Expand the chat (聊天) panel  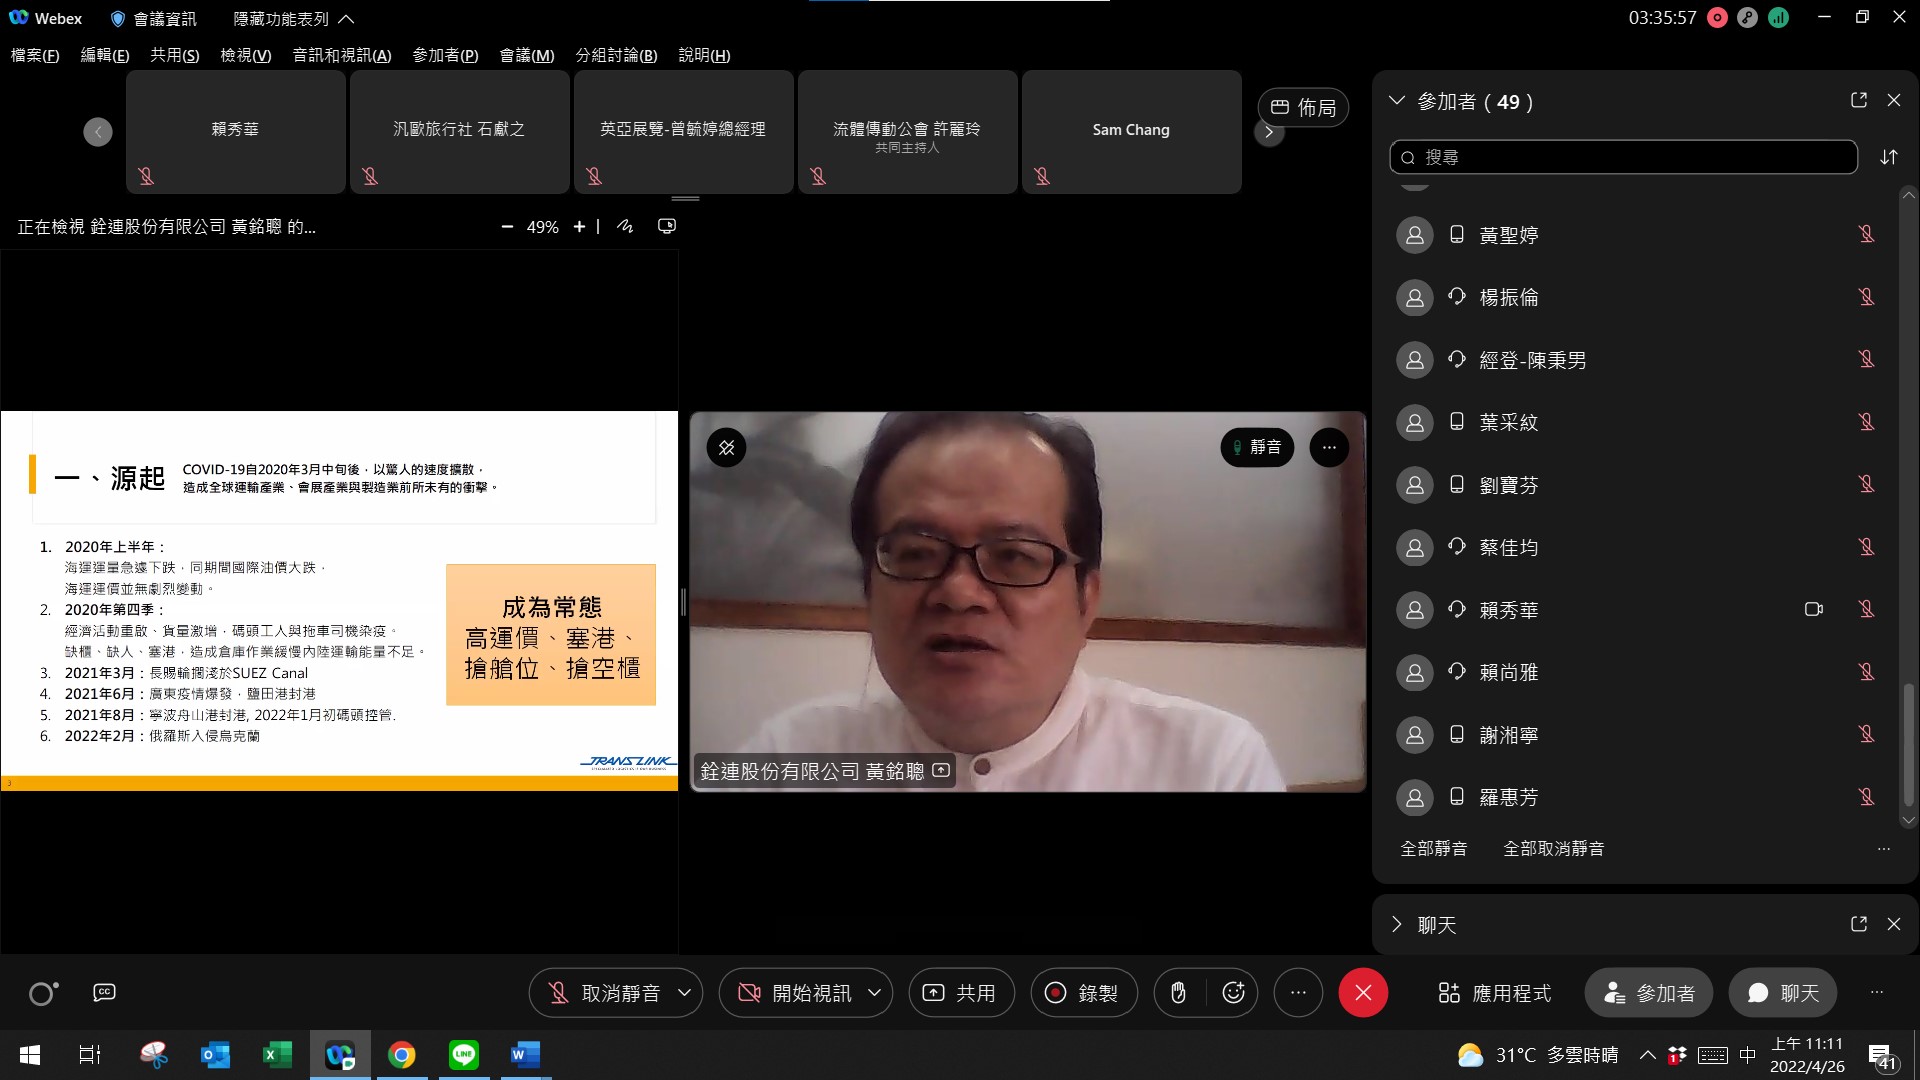point(1397,925)
